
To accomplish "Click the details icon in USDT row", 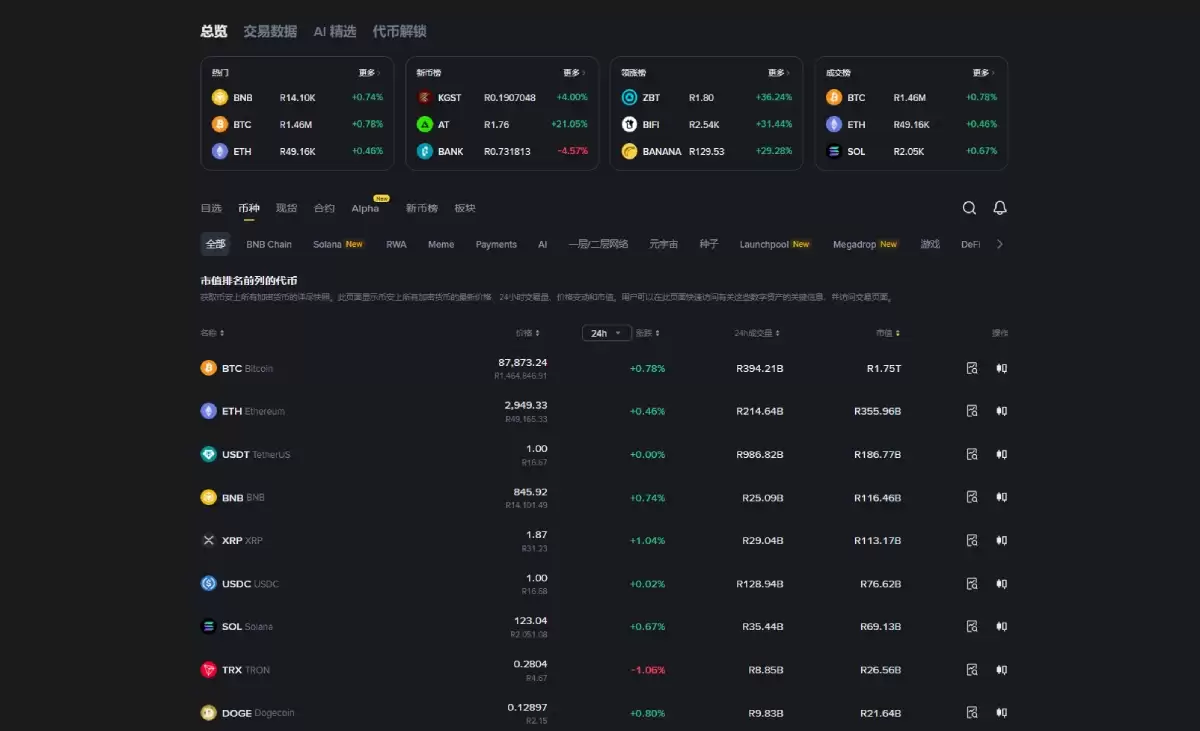I will pyautogui.click(x=971, y=454).
